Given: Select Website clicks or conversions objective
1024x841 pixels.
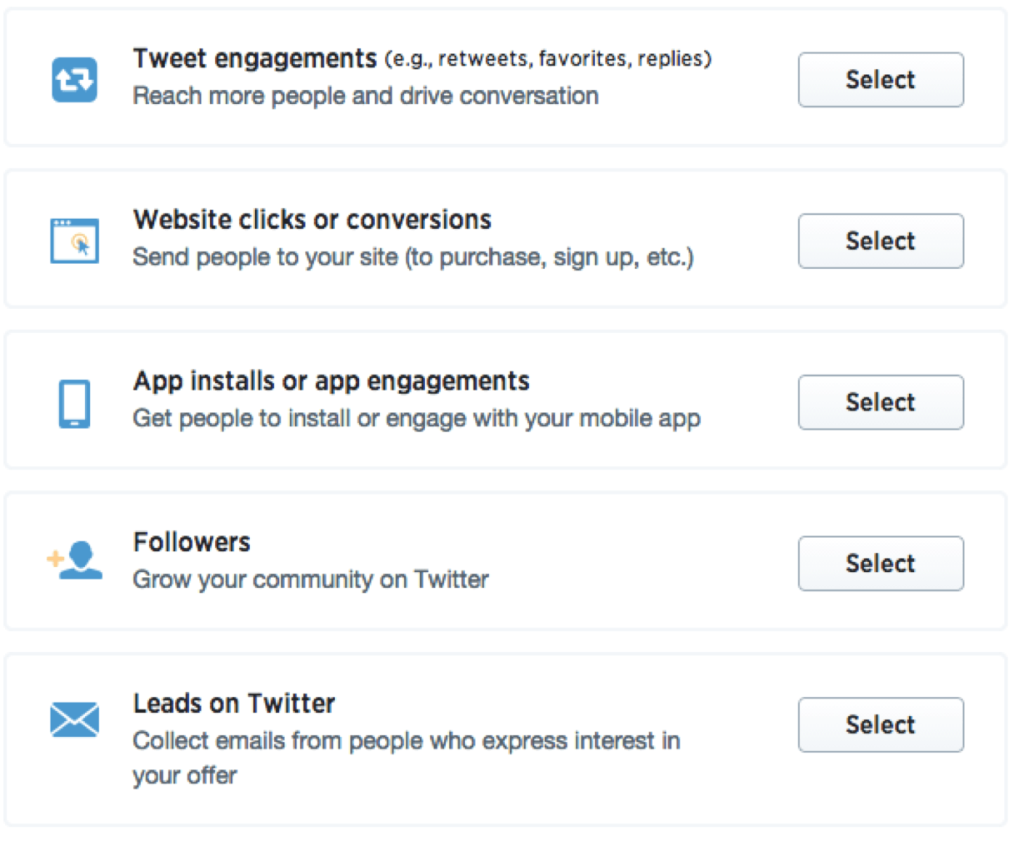Looking at the screenshot, I should (x=880, y=241).
